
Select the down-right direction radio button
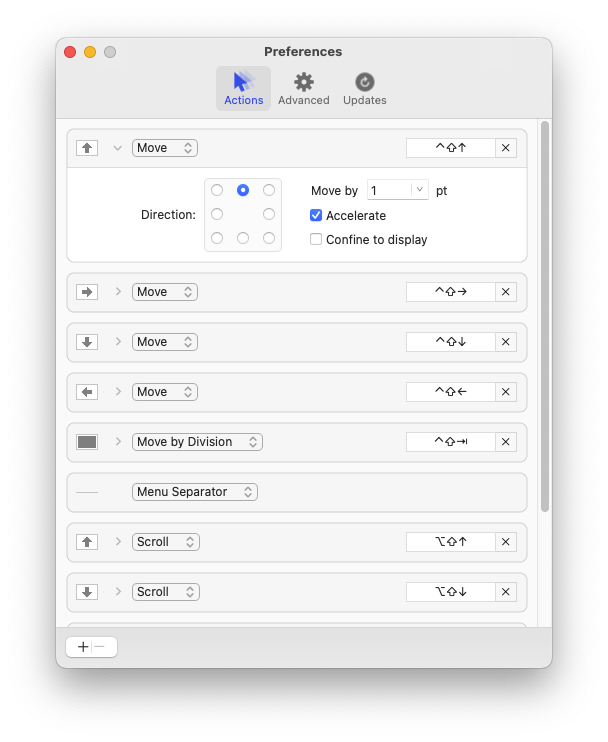[x=269, y=238]
